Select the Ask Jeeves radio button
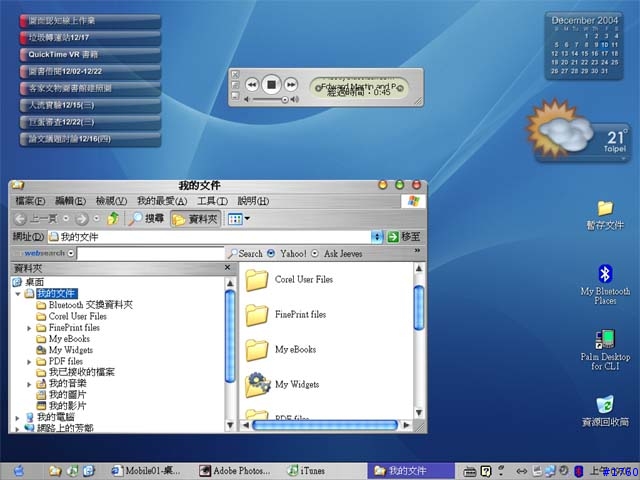This screenshot has width=640, height=480. 315,253
